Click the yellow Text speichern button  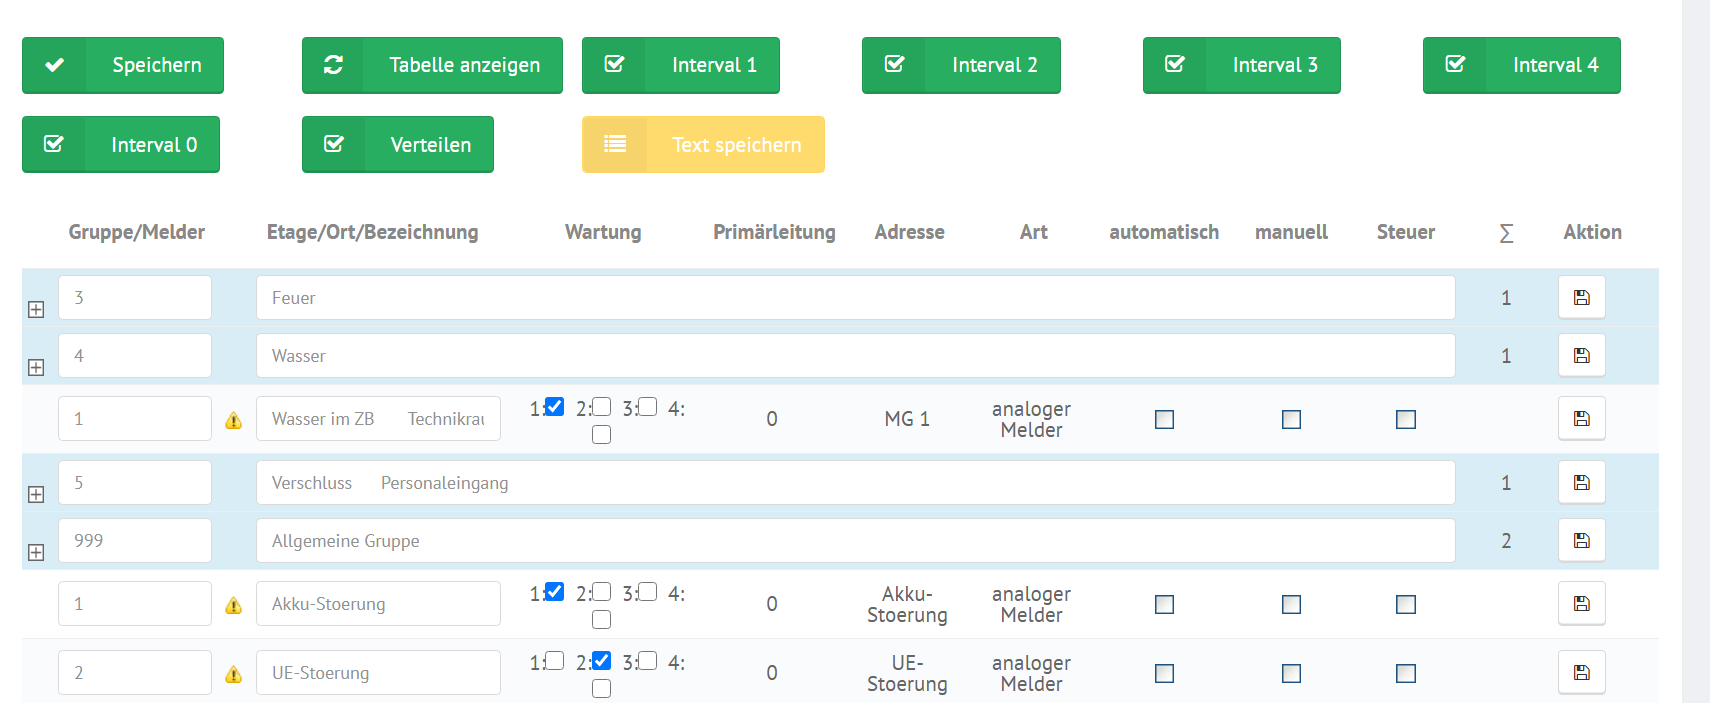click(x=703, y=144)
